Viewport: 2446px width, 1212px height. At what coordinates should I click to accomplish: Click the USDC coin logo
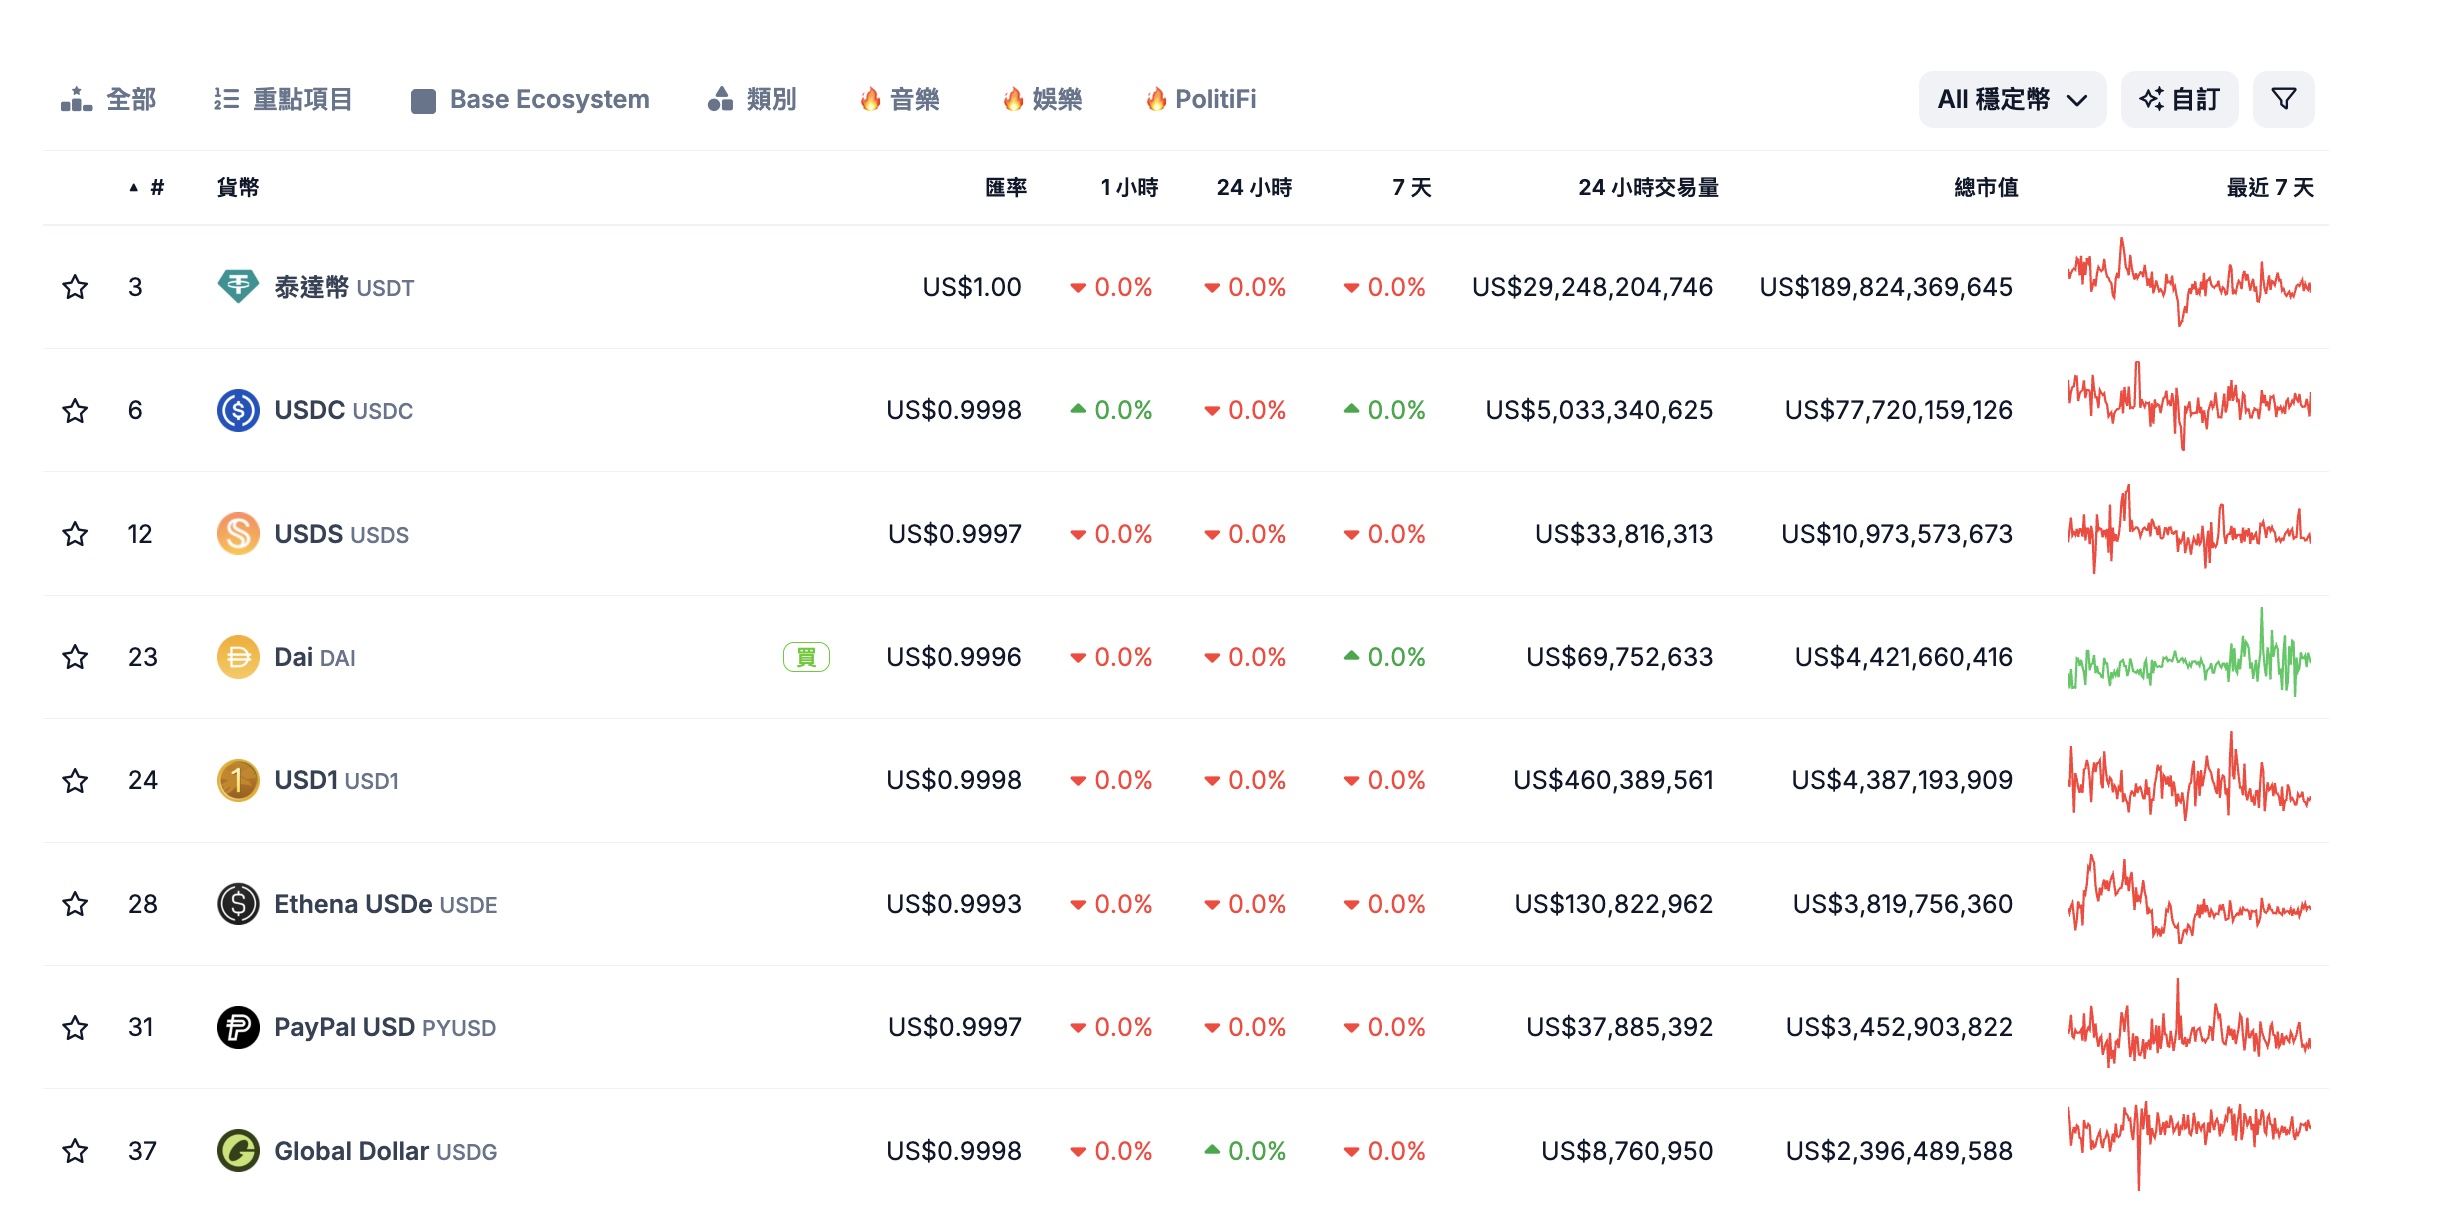click(x=238, y=410)
